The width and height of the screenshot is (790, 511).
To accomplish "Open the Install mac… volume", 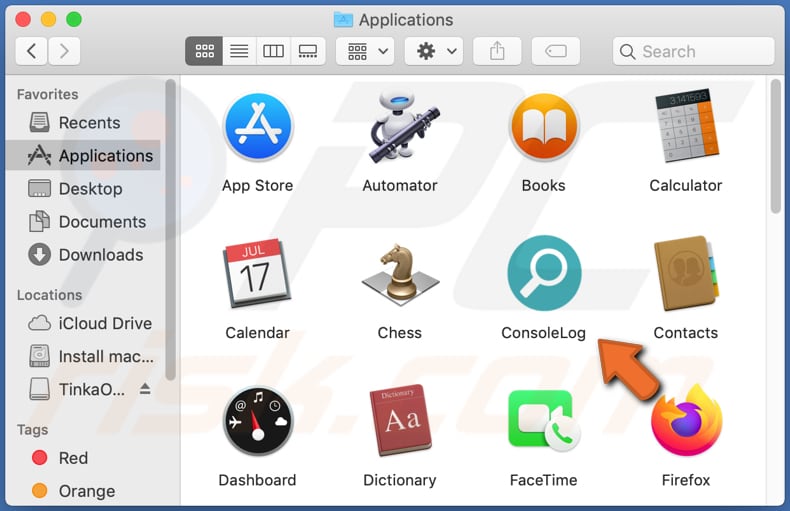I will [83, 356].
